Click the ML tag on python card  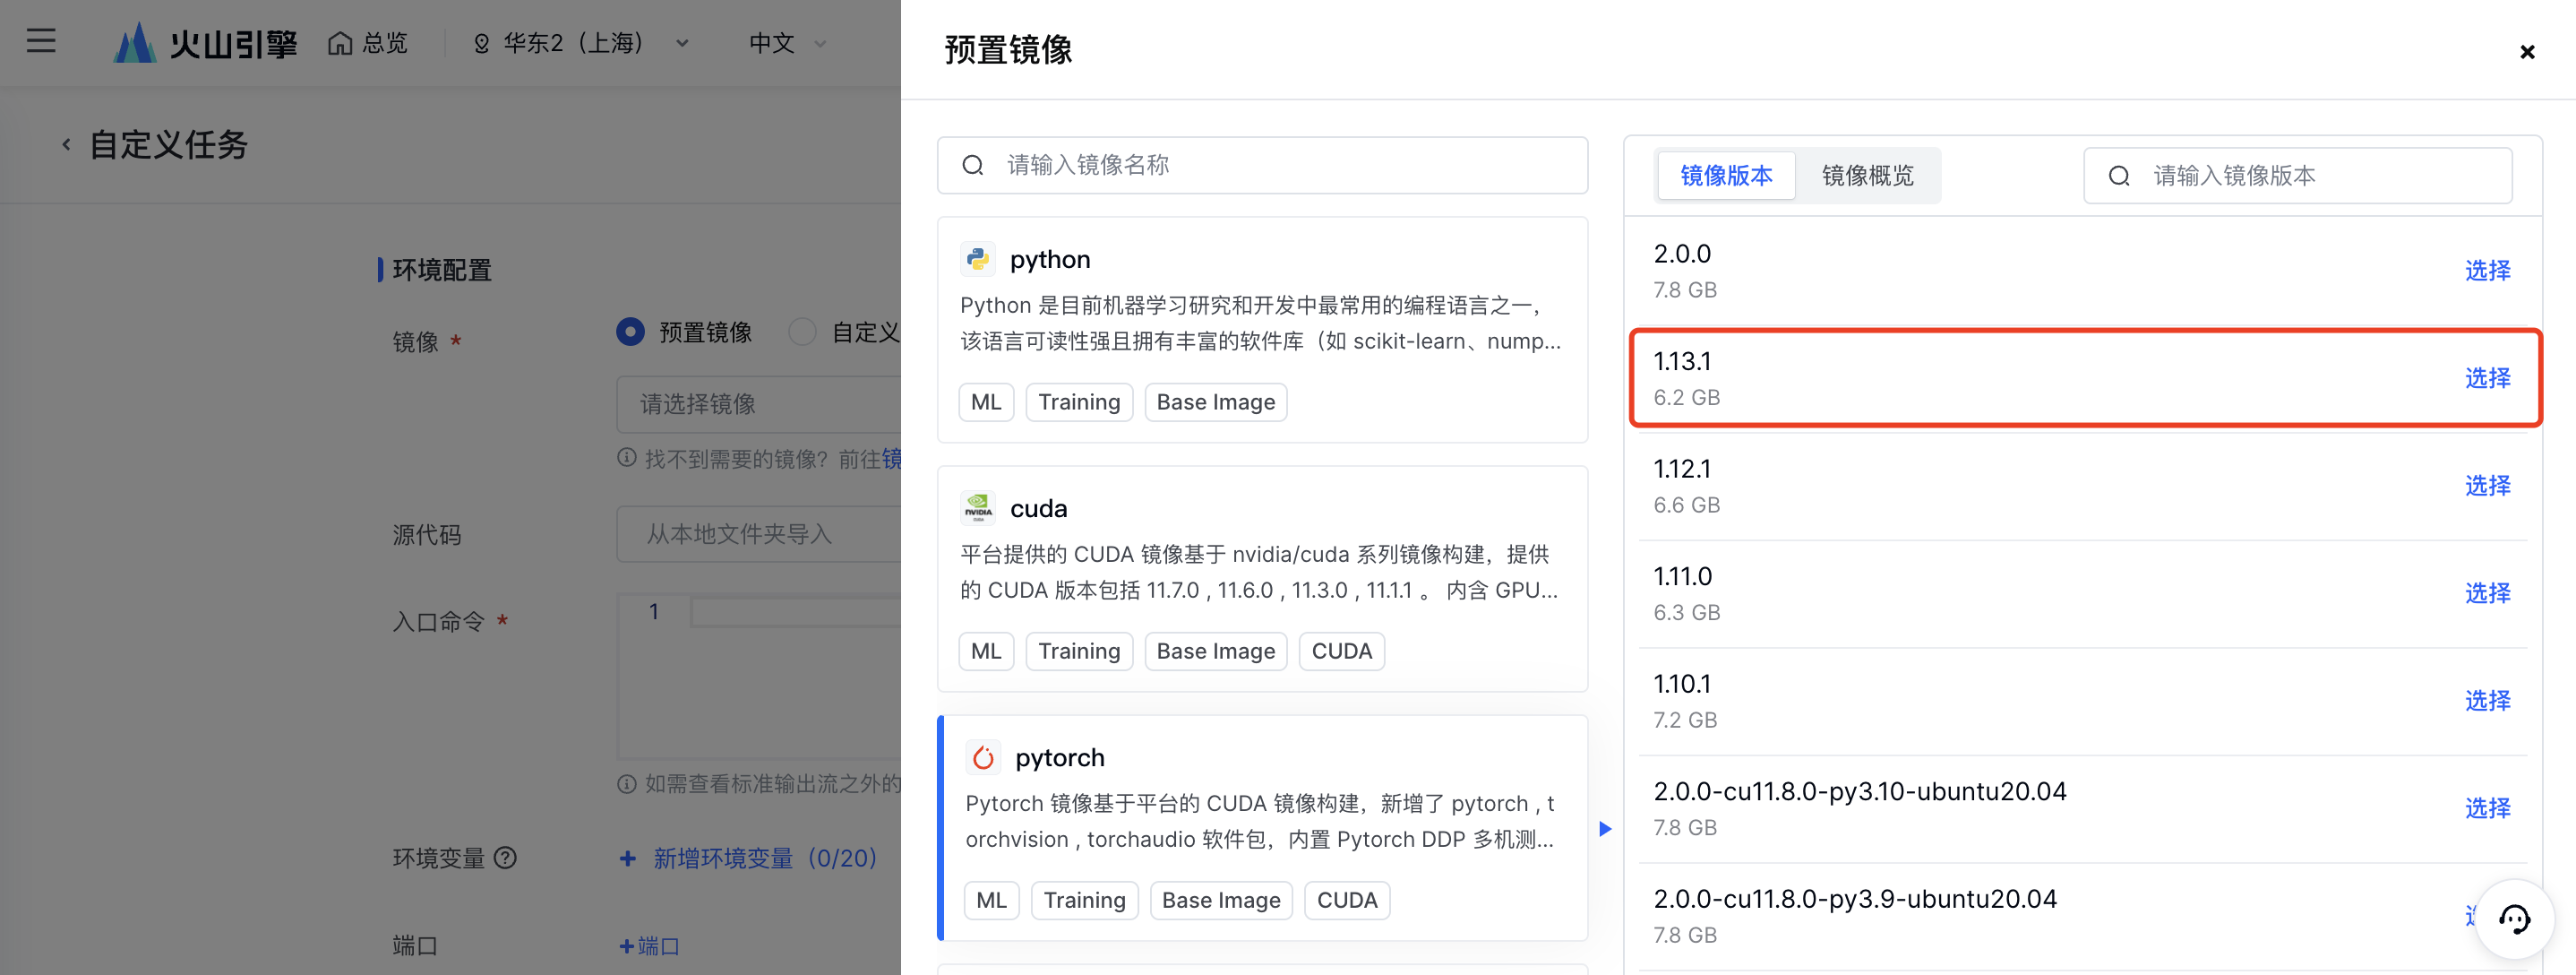(986, 402)
